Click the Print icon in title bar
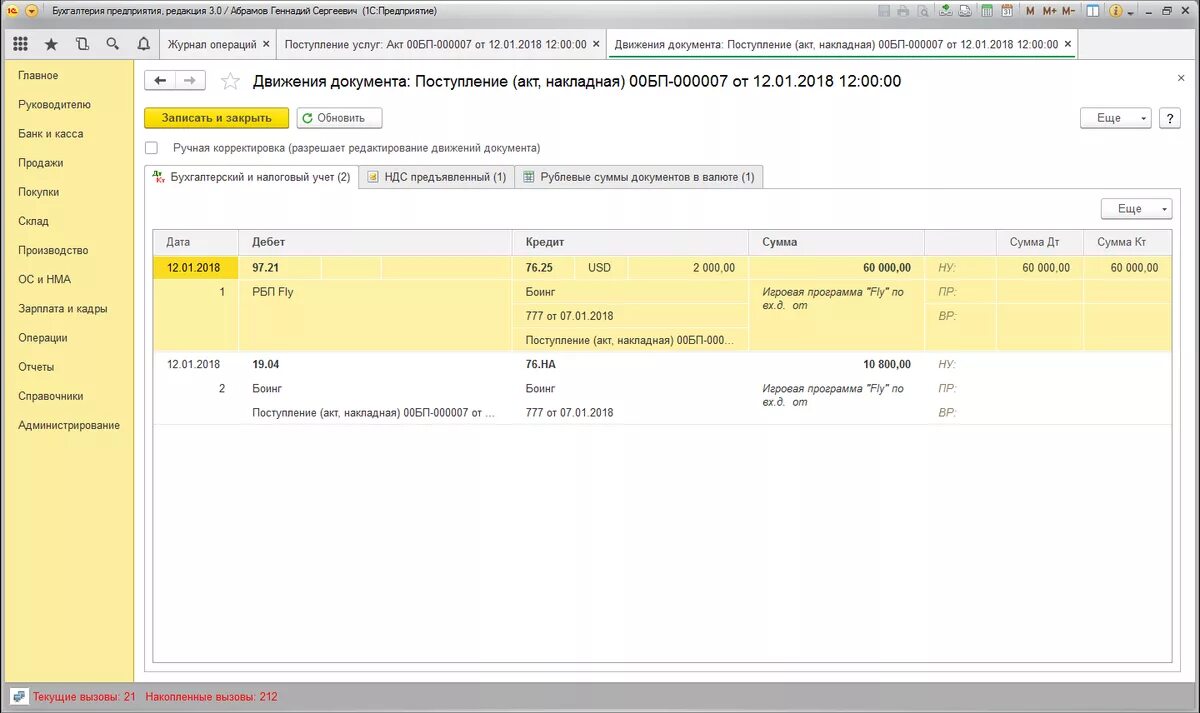The image size is (1200, 713). click(x=904, y=11)
